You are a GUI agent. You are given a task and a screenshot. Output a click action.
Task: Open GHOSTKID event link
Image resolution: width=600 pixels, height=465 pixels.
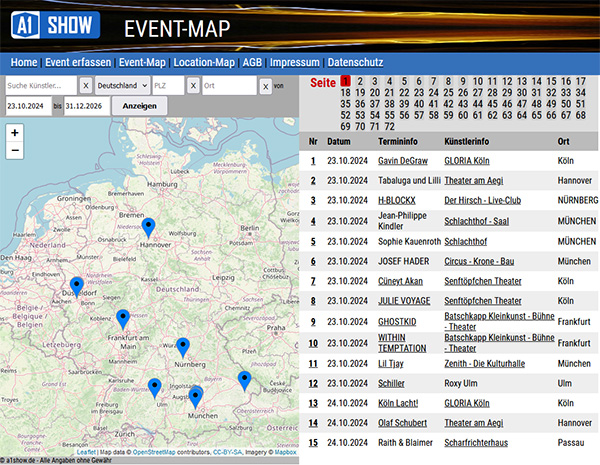[x=397, y=321]
